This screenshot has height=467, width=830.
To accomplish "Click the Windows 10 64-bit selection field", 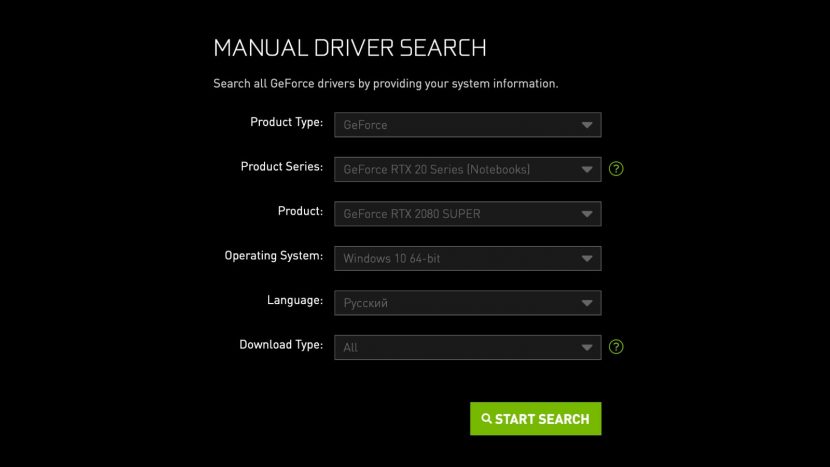I will tap(450, 258).
